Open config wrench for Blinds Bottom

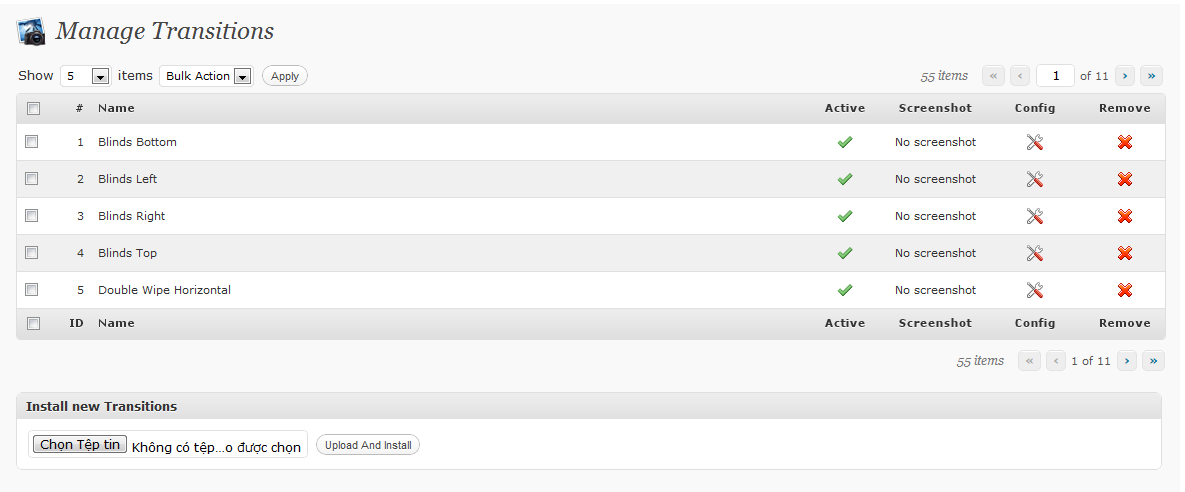click(1035, 142)
